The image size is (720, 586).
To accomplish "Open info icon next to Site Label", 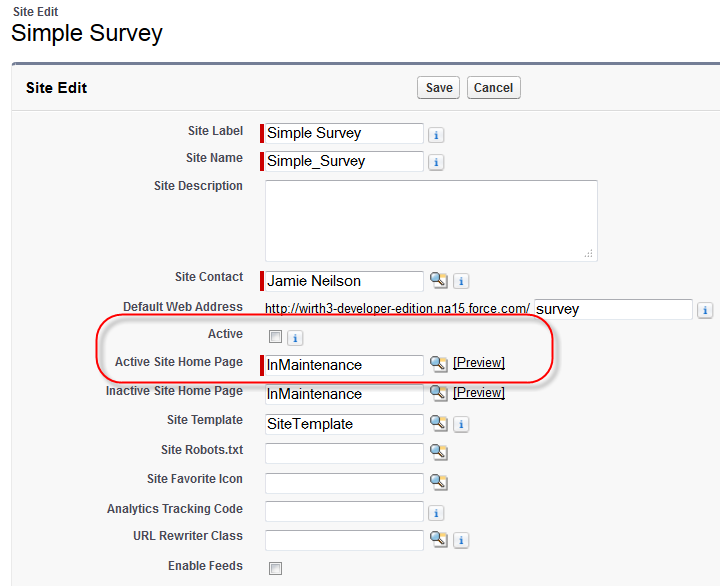I will click(x=436, y=135).
